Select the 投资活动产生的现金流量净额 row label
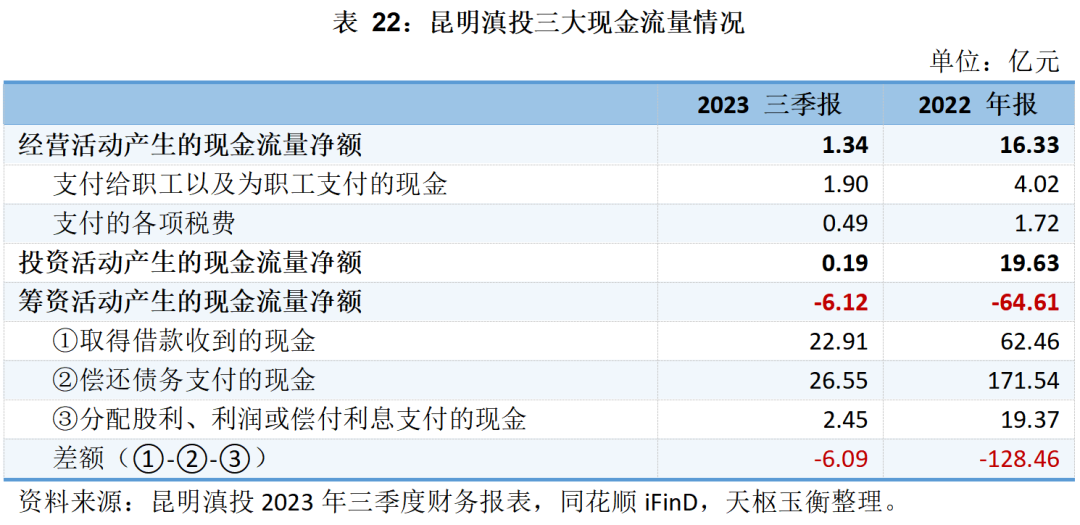Screen dimensions: 1080x525 (190, 263)
